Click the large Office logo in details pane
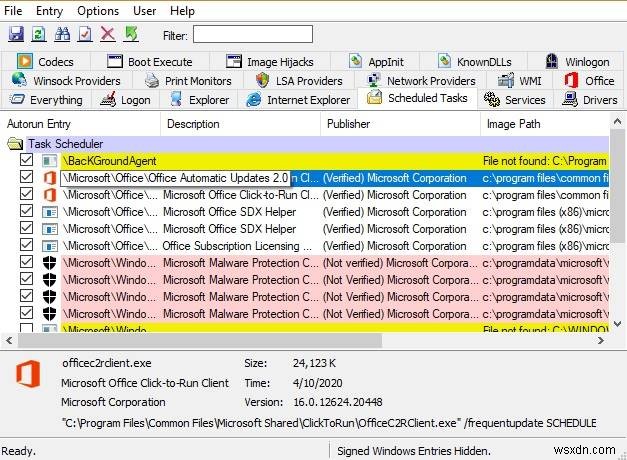 28,374
